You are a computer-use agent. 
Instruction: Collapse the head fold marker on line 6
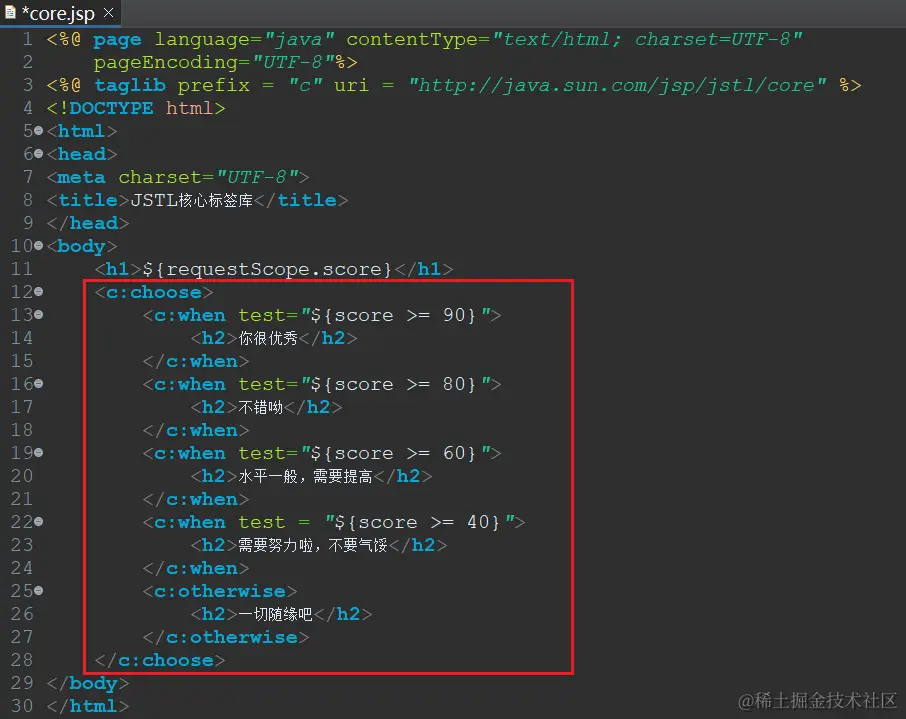pyautogui.click(x=38, y=154)
